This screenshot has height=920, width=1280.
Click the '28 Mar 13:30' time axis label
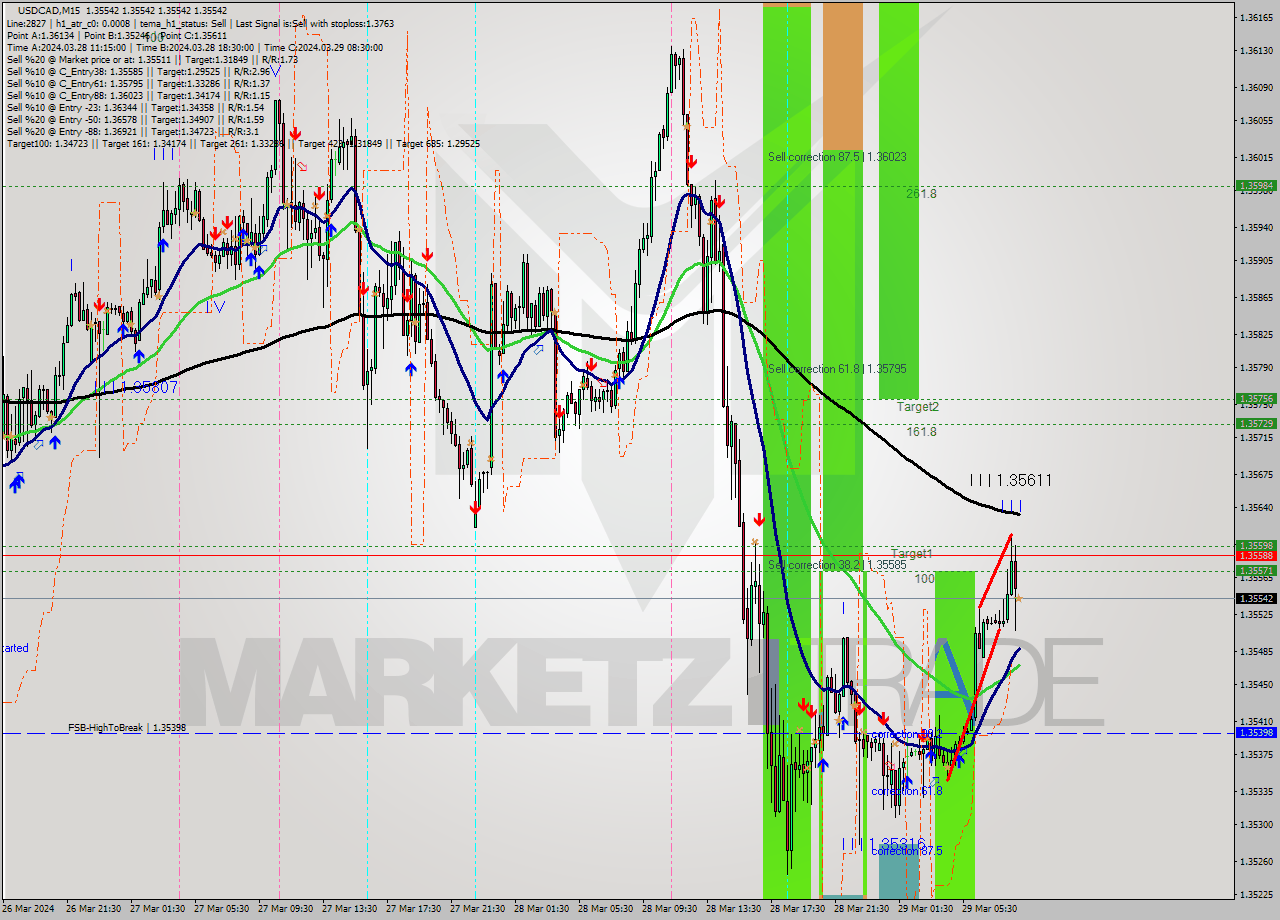pos(733,909)
